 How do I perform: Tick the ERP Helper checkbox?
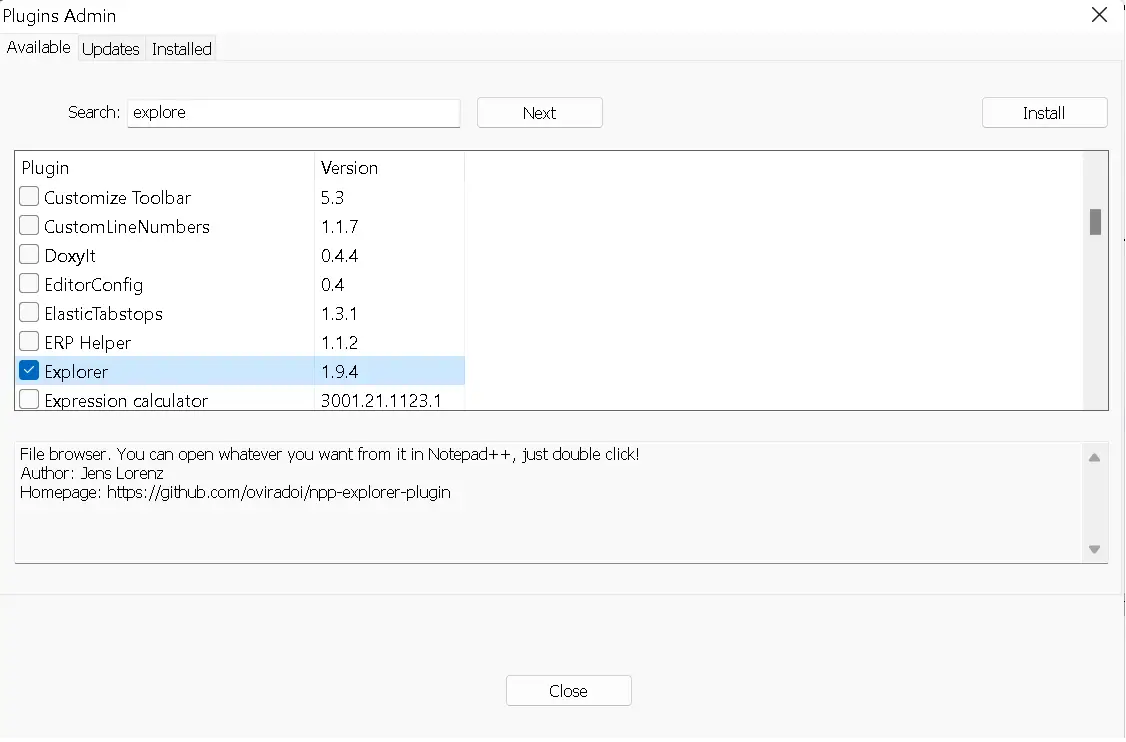29,341
